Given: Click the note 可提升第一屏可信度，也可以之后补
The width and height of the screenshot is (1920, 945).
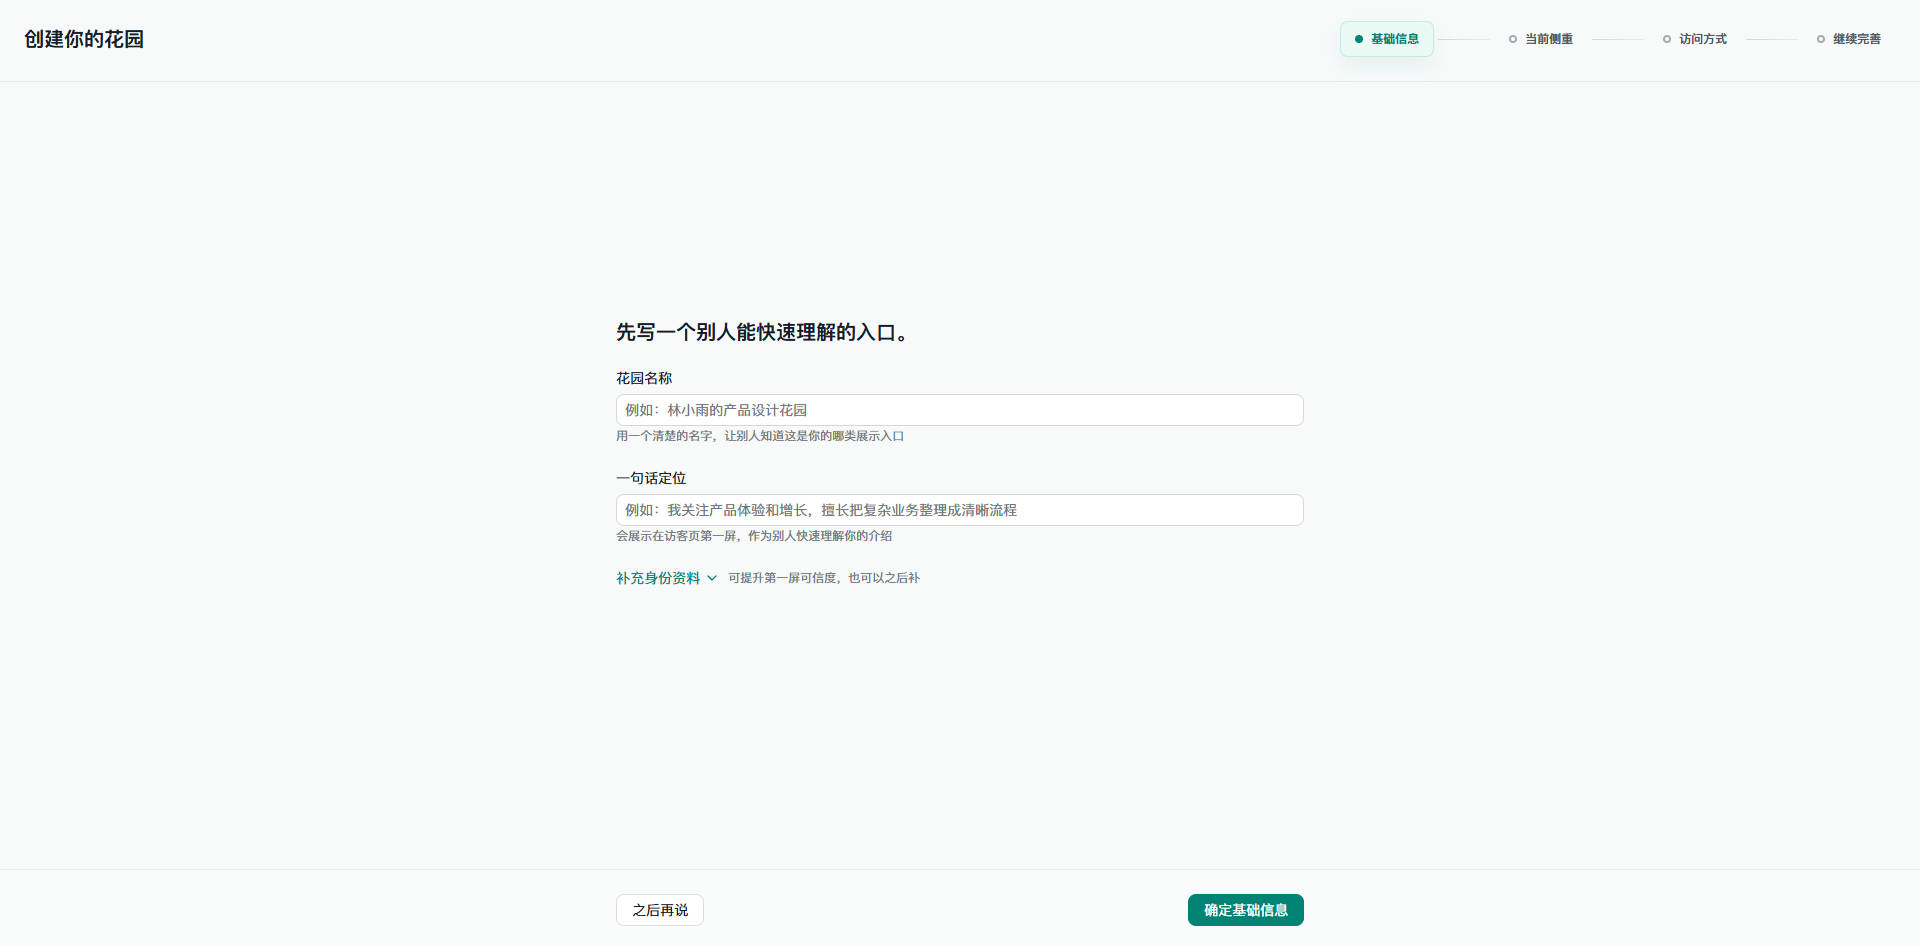Looking at the screenshot, I should (824, 578).
